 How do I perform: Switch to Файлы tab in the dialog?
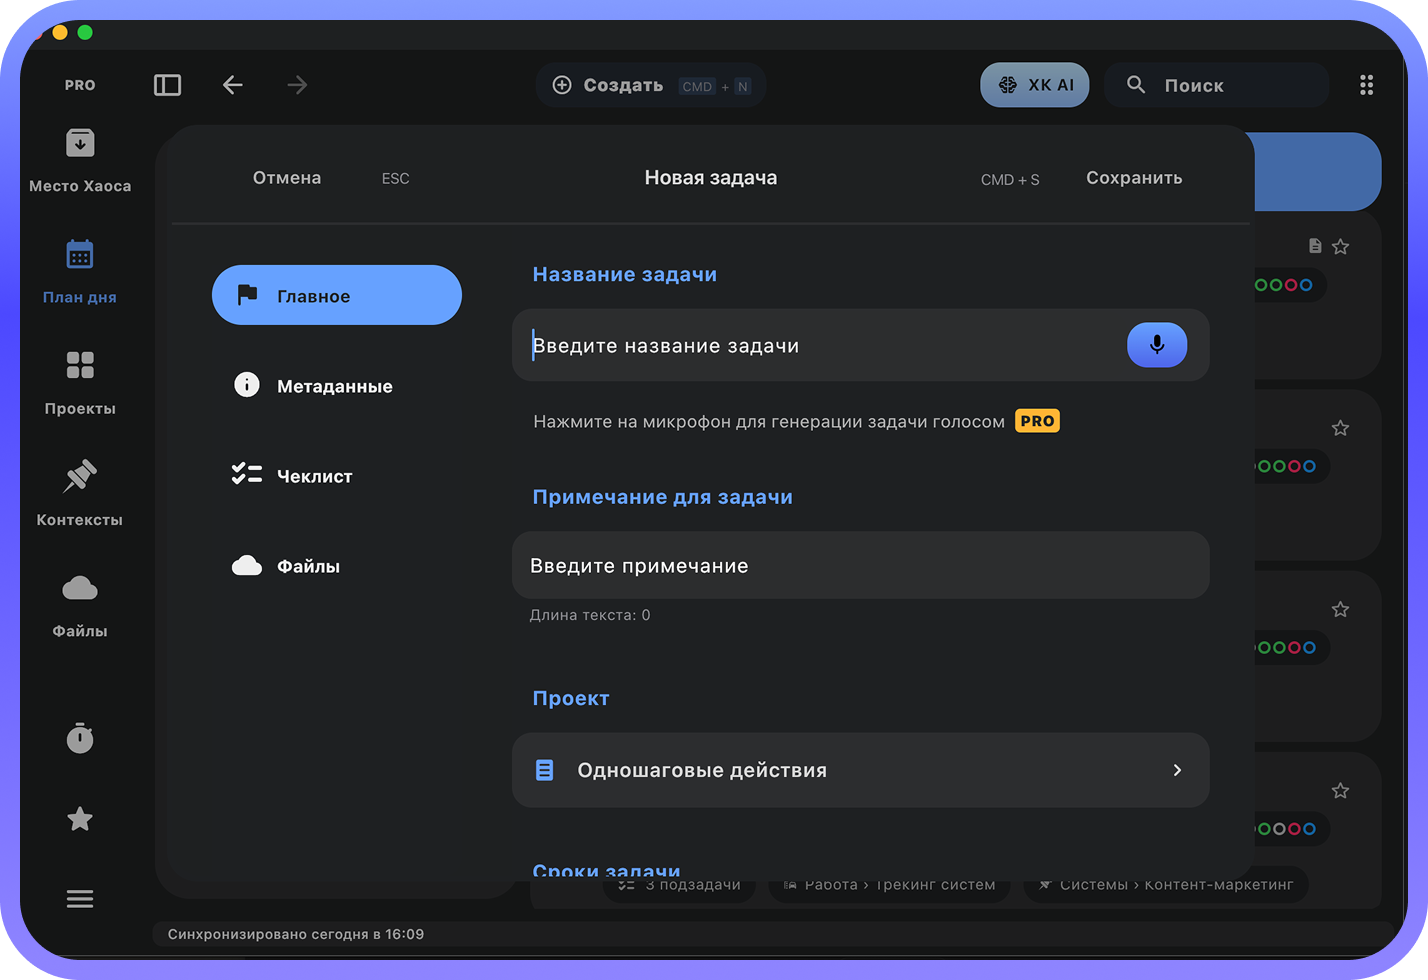(337, 566)
